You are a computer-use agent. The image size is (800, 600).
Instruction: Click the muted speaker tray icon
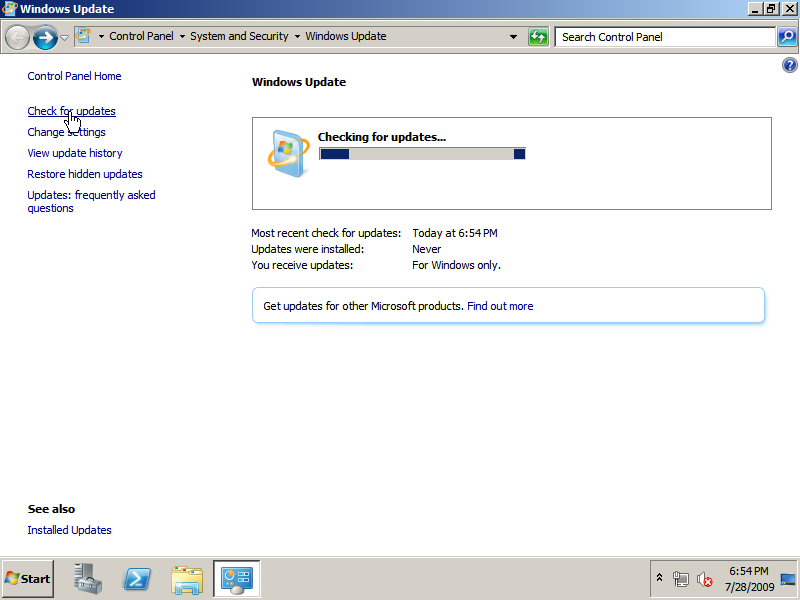[x=705, y=579]
